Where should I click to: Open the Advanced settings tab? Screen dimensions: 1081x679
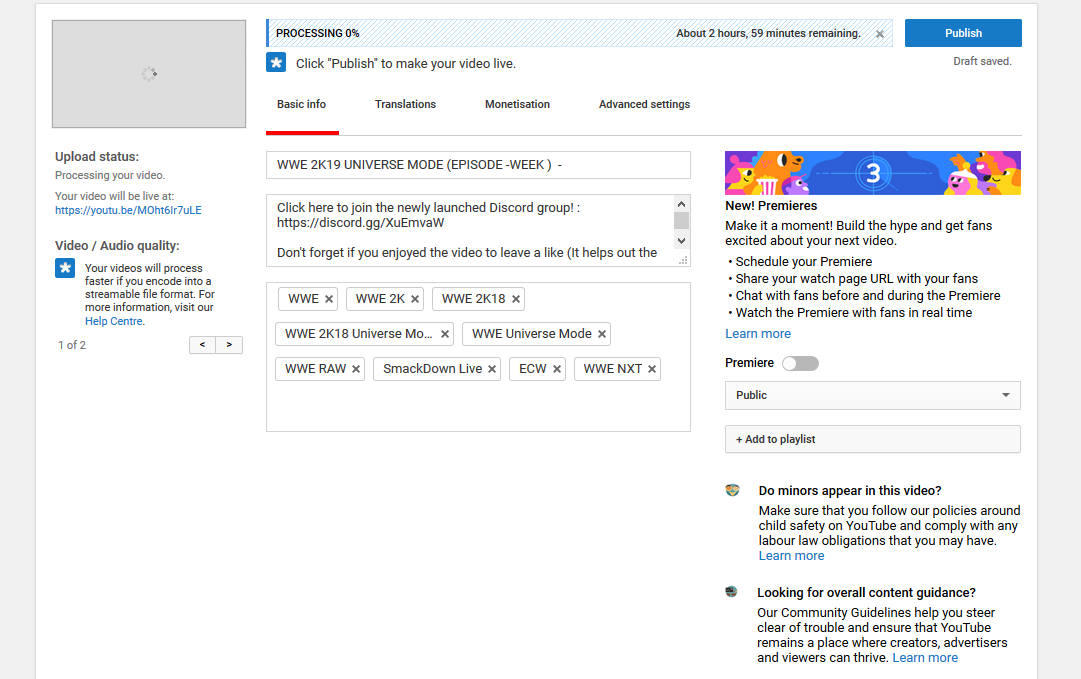[x=644, y=104]
